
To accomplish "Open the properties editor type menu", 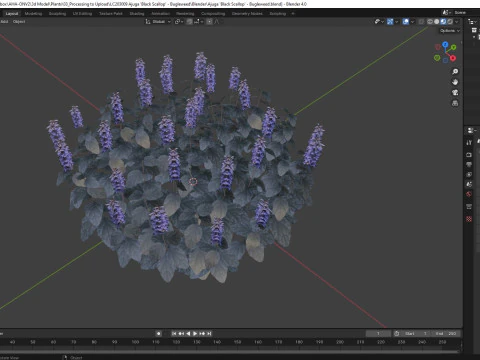I will 471,130.
